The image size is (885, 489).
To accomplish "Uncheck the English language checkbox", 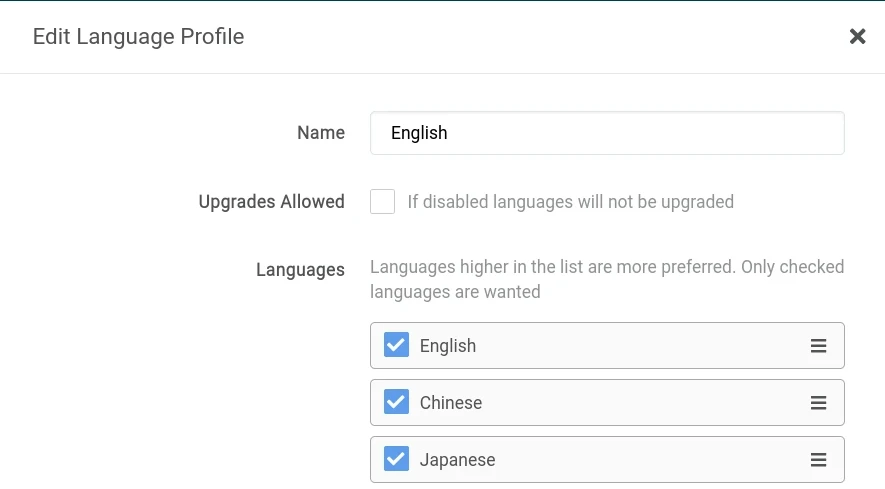I will coord(396,345).
